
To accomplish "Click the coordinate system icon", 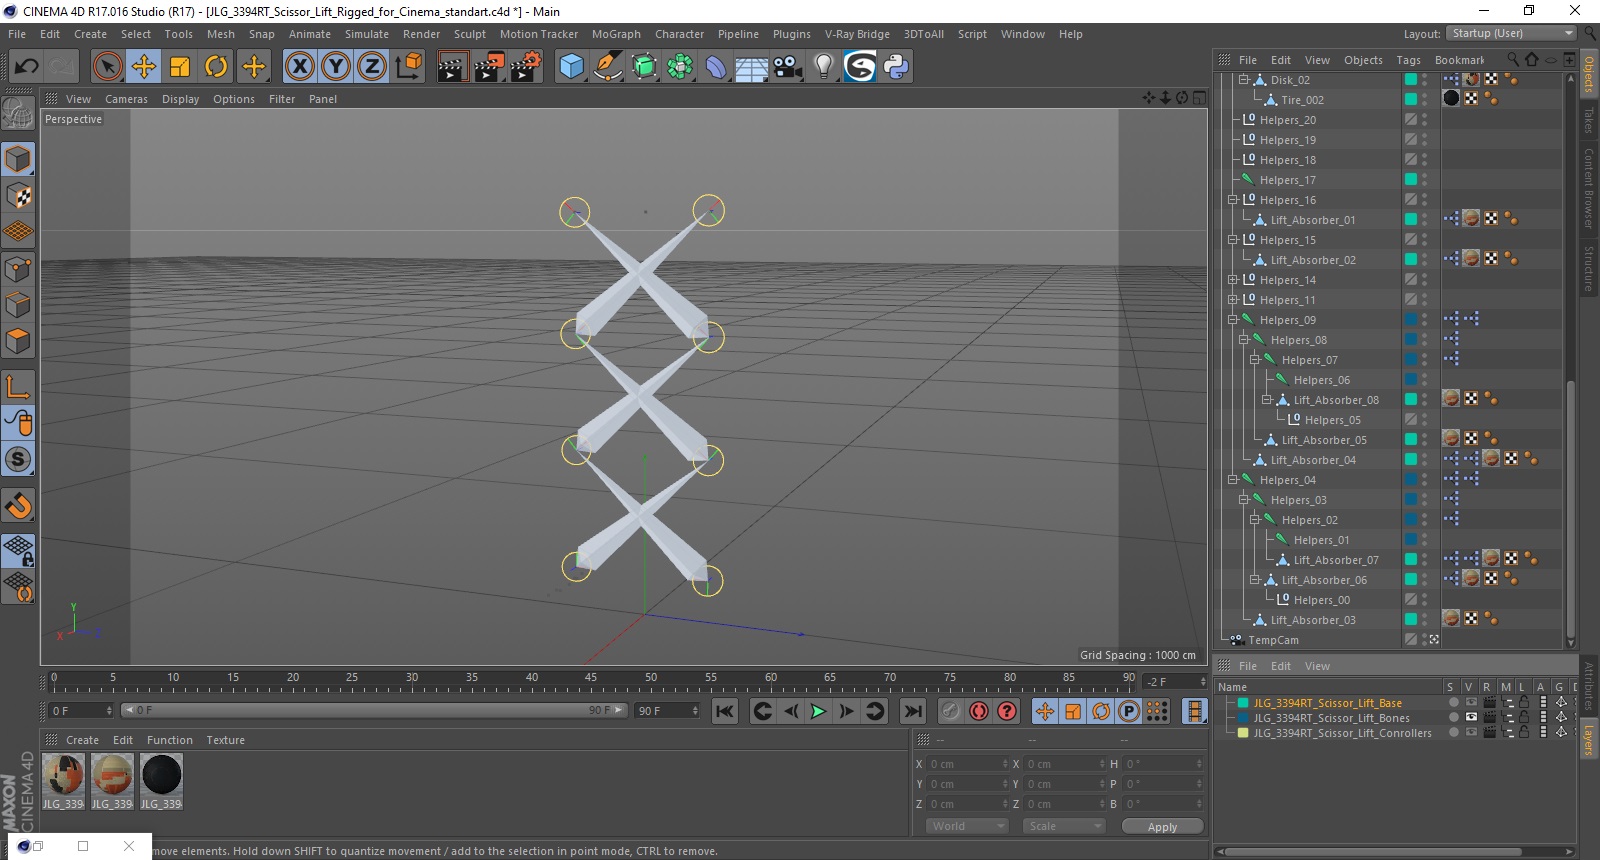I will [x=408, y=67].
